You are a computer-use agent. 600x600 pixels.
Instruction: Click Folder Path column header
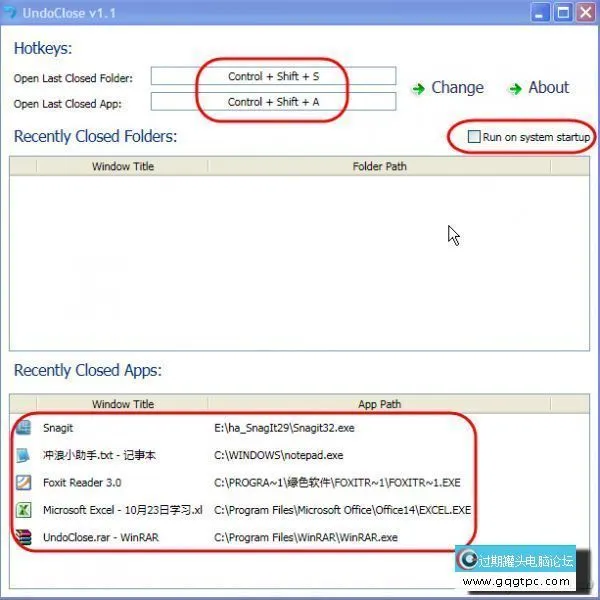pyautogui.click(x=379, y=166)
